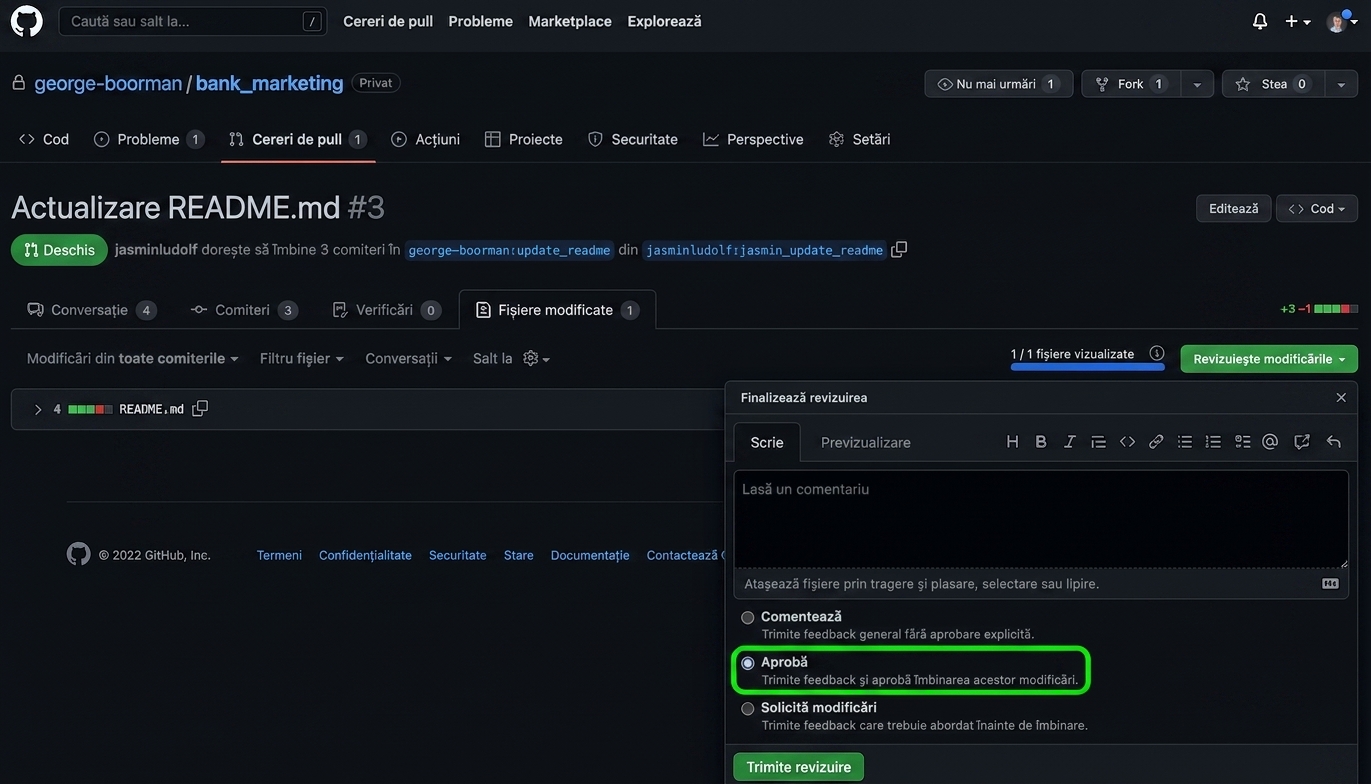
Task: Switch to the Conversație tab
Action: tap(92, 310)
